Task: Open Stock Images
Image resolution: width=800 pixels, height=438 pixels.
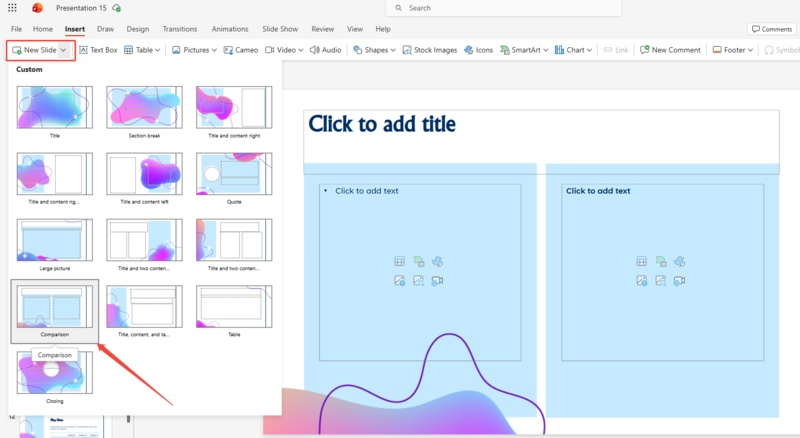Action: [x=430, y=49]
